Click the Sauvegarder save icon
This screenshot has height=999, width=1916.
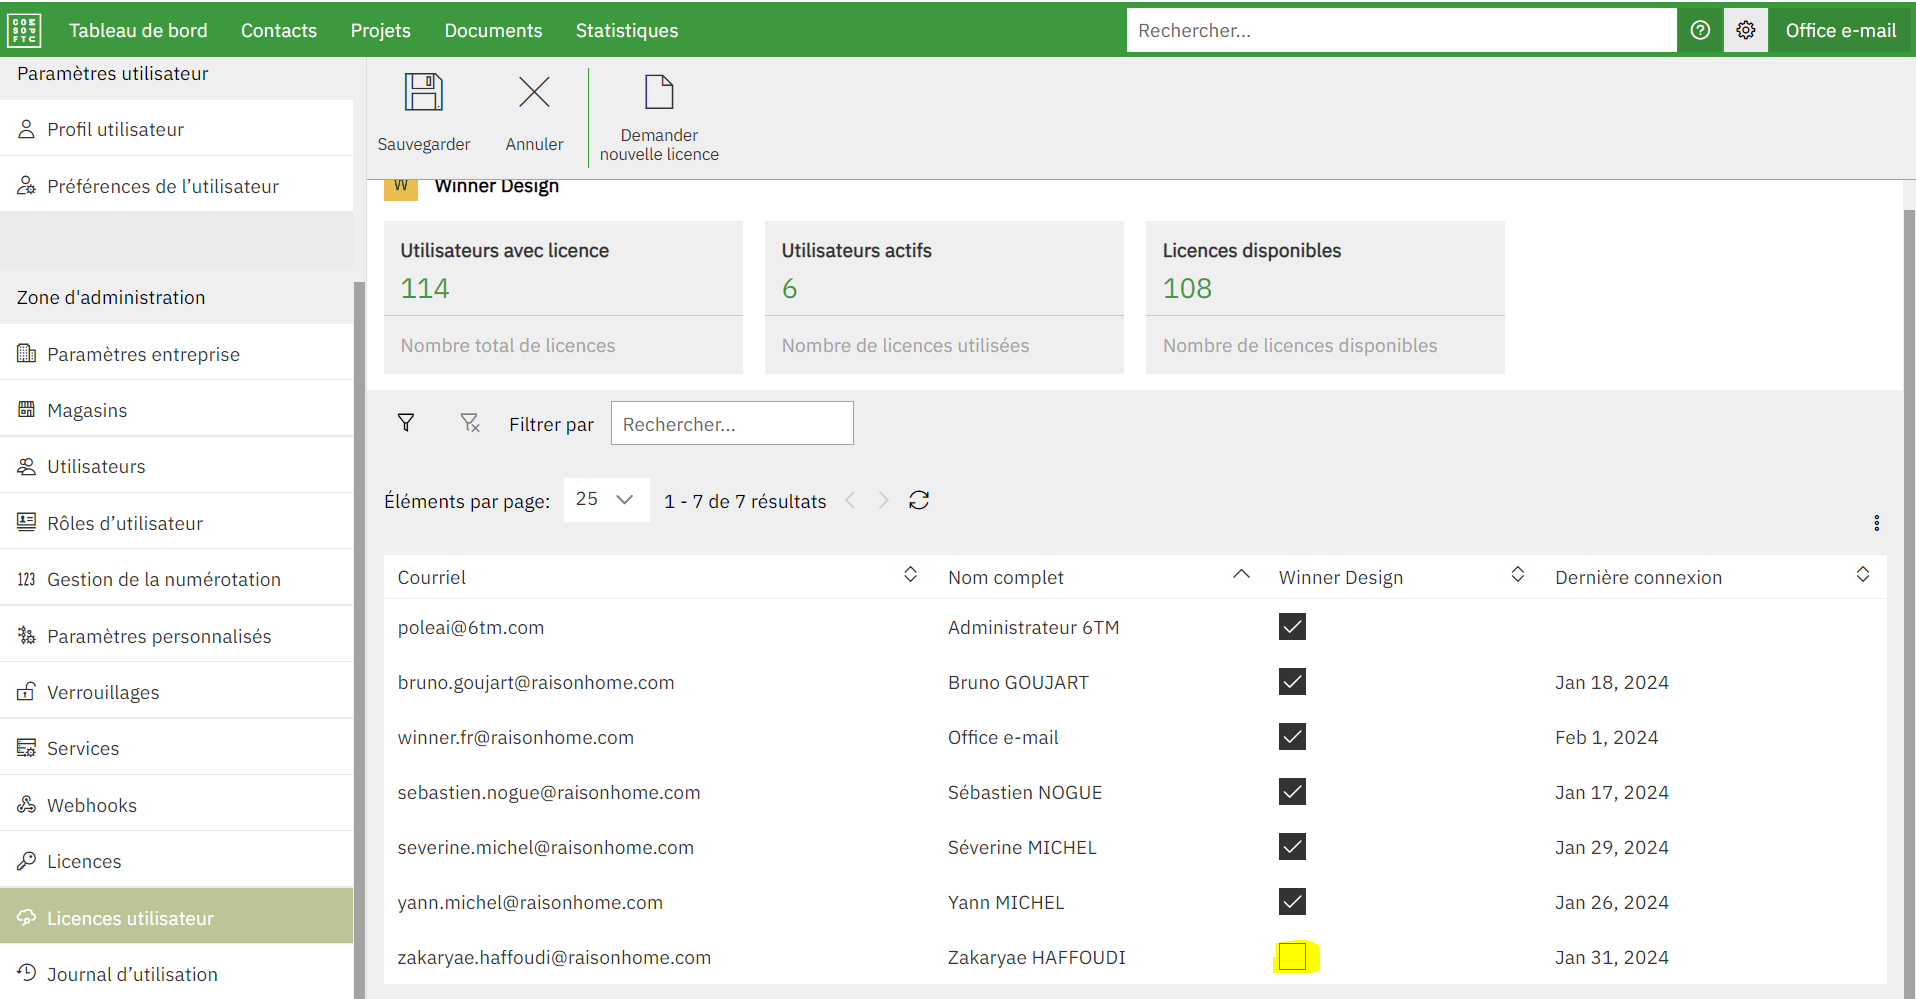tap(423, 93)
